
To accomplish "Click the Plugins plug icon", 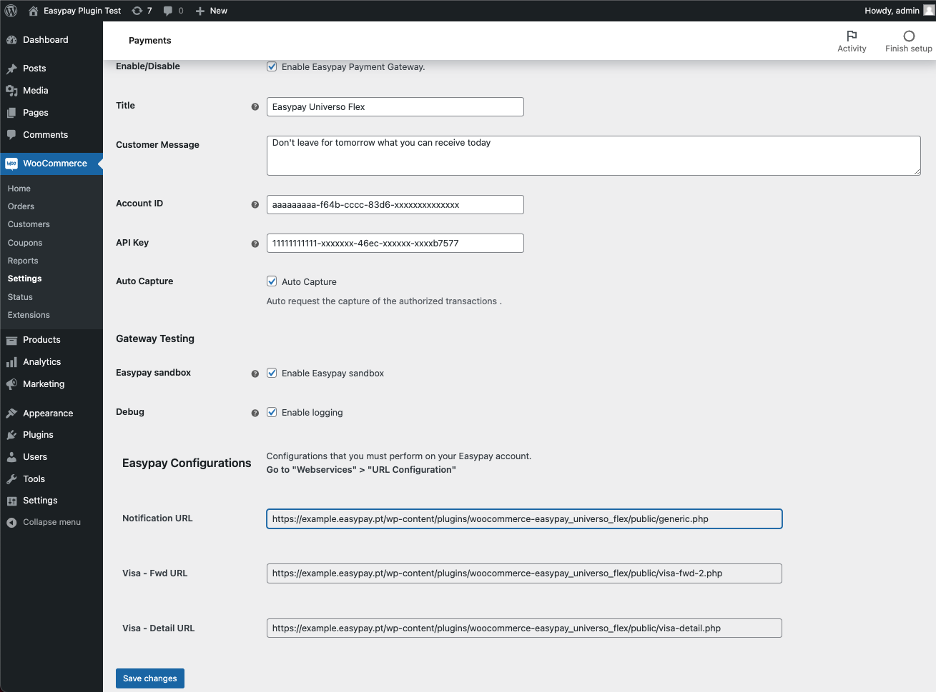I will [11, 435].
